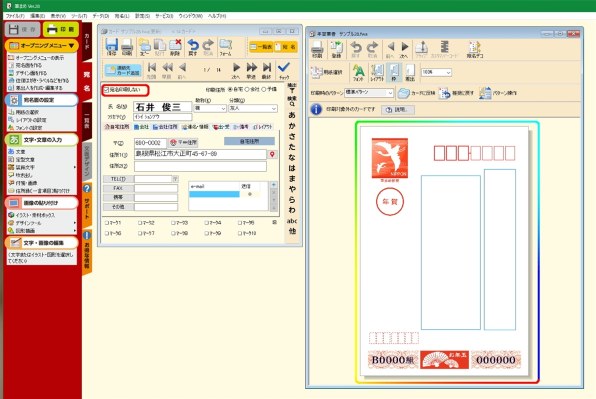Open the フォーム icon in the card toolbar

click(225, 48)
